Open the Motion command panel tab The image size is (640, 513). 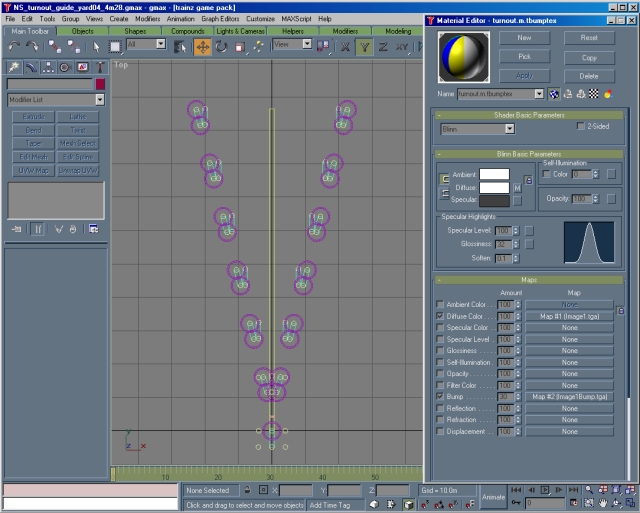point(65,67)
